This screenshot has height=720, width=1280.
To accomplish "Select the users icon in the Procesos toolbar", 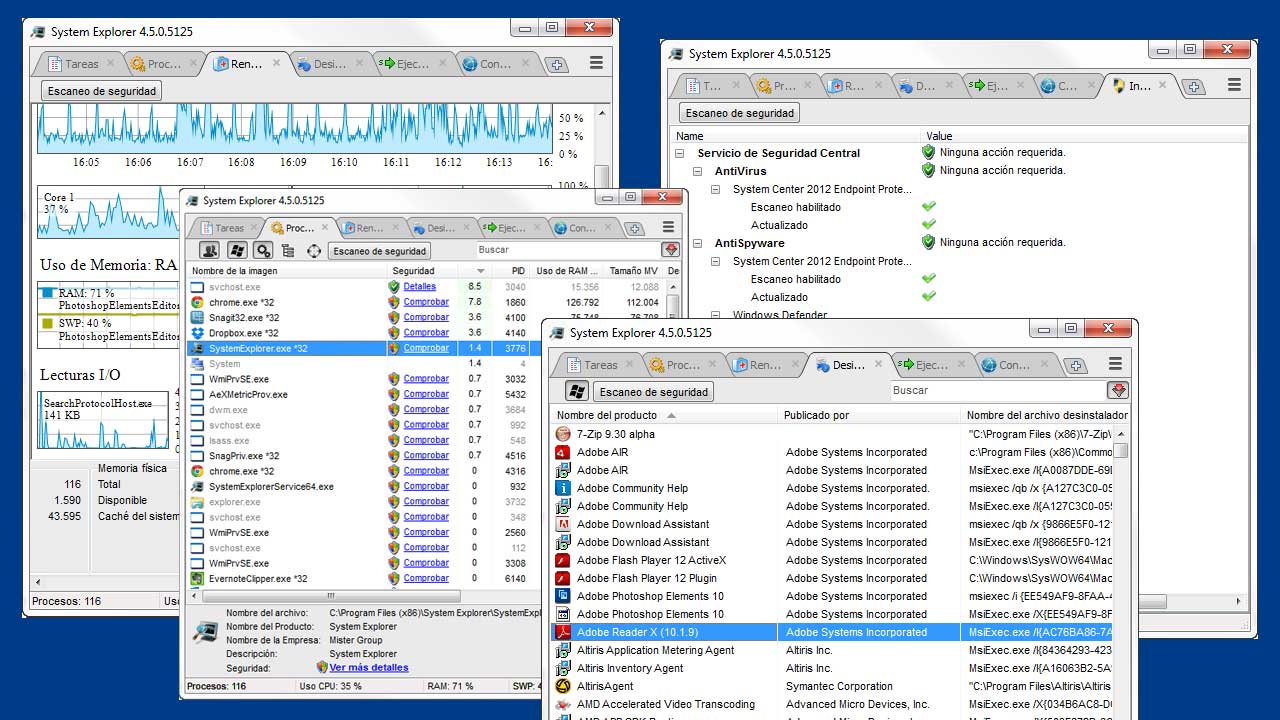I will (211, 251).
